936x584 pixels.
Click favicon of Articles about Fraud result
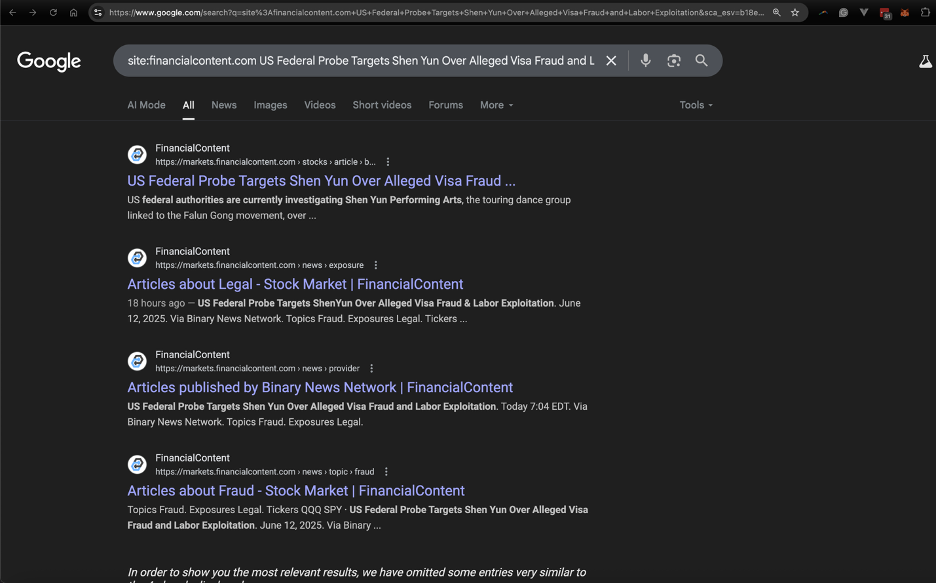pyautogui.click(x=137, y=465)
